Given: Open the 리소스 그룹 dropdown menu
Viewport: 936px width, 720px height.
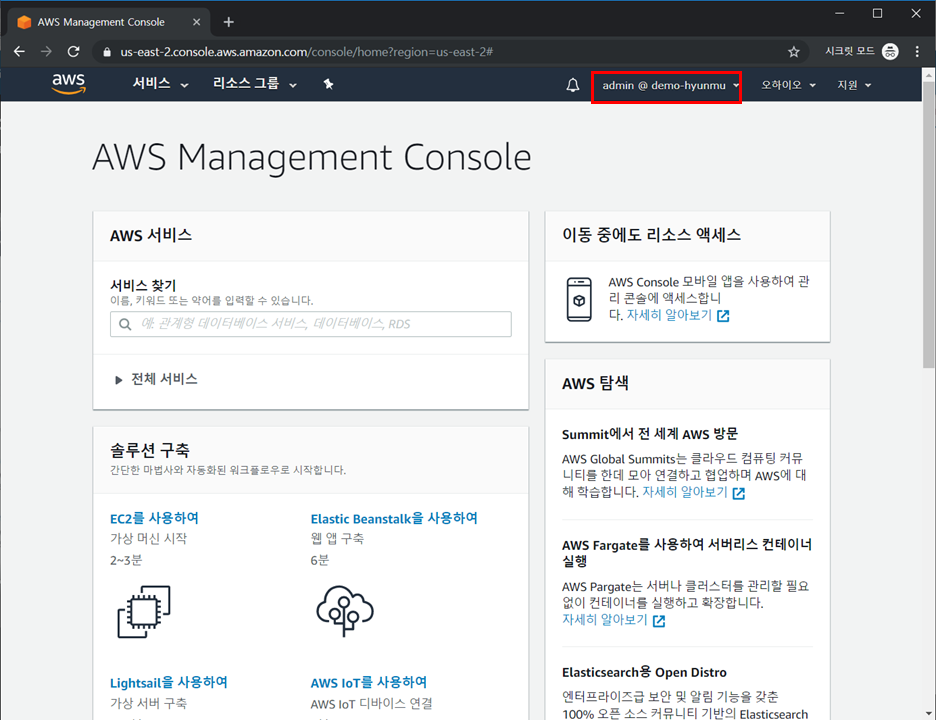Looking at the screenshot, I should click(255, 84).
